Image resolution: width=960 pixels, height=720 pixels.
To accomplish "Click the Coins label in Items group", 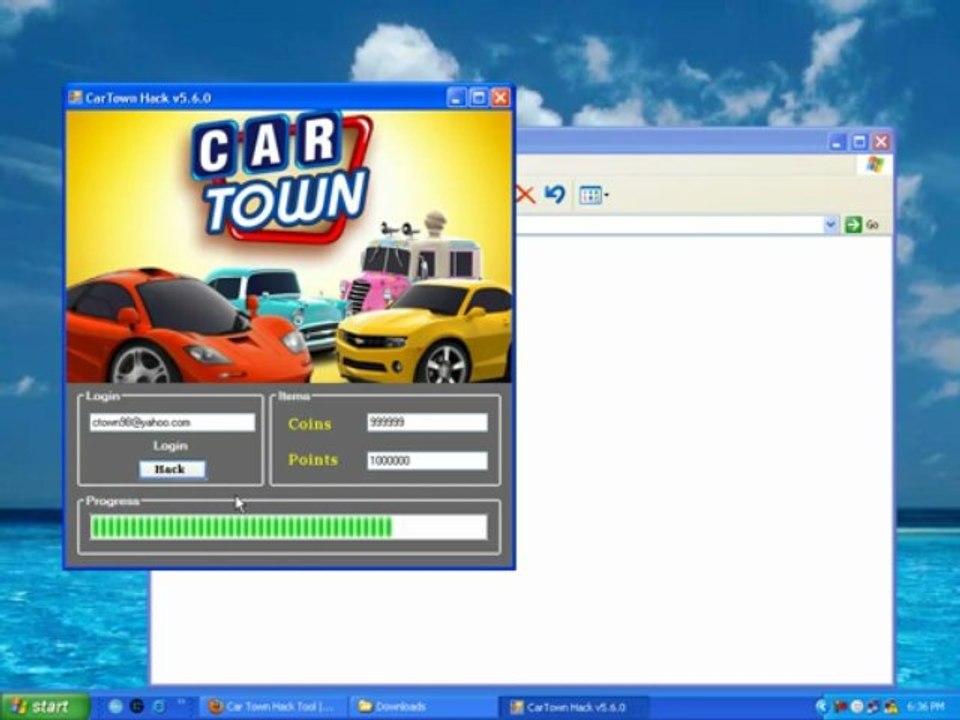I will pos(310,424).
